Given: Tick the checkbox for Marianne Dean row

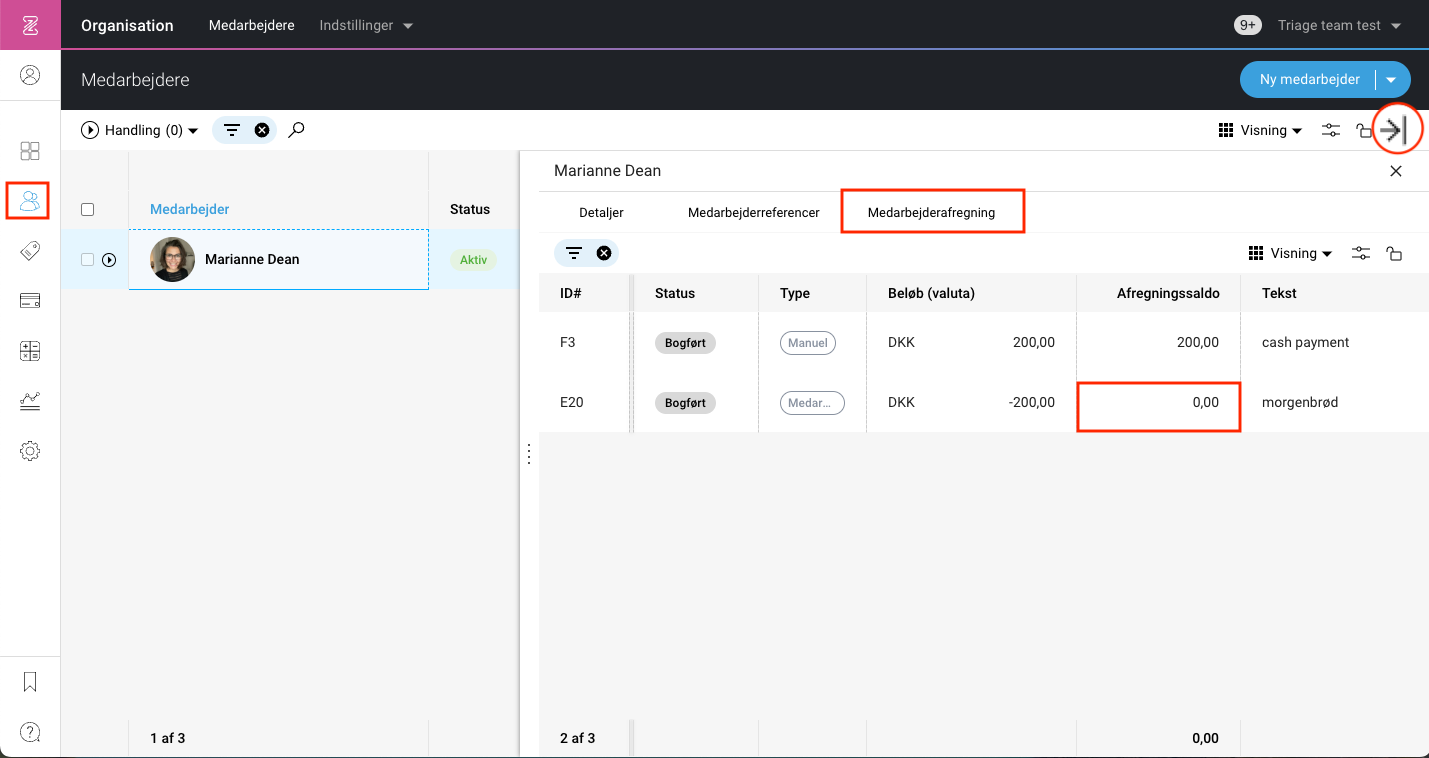Looking at the screenshot, I should click(x=87, y=259).
